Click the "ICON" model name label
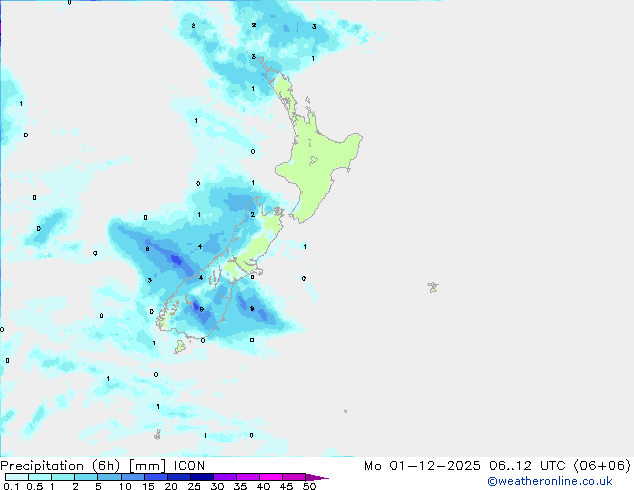The height and width of the screenshot is (490, 634). pyautogui.click(x=189, y=466)
